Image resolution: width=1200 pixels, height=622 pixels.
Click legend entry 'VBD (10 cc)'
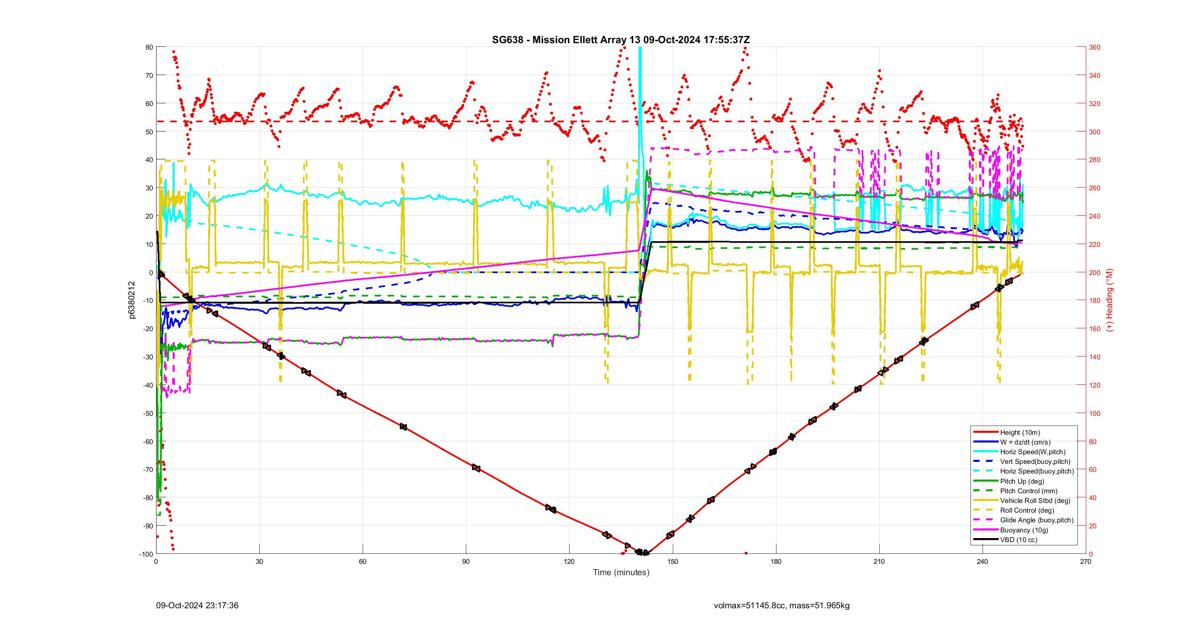[x=1018, y=540]
